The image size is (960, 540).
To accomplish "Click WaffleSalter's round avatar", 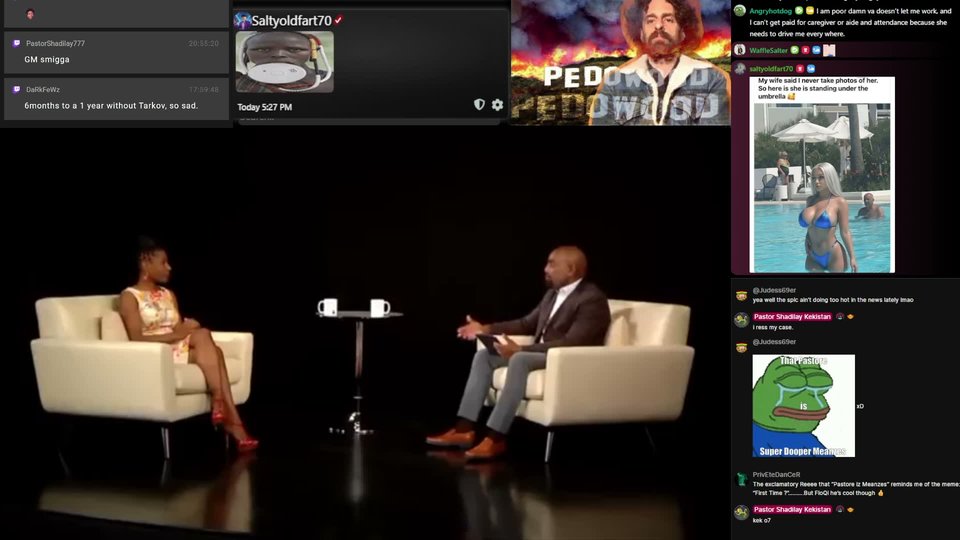I will point(740,50).
